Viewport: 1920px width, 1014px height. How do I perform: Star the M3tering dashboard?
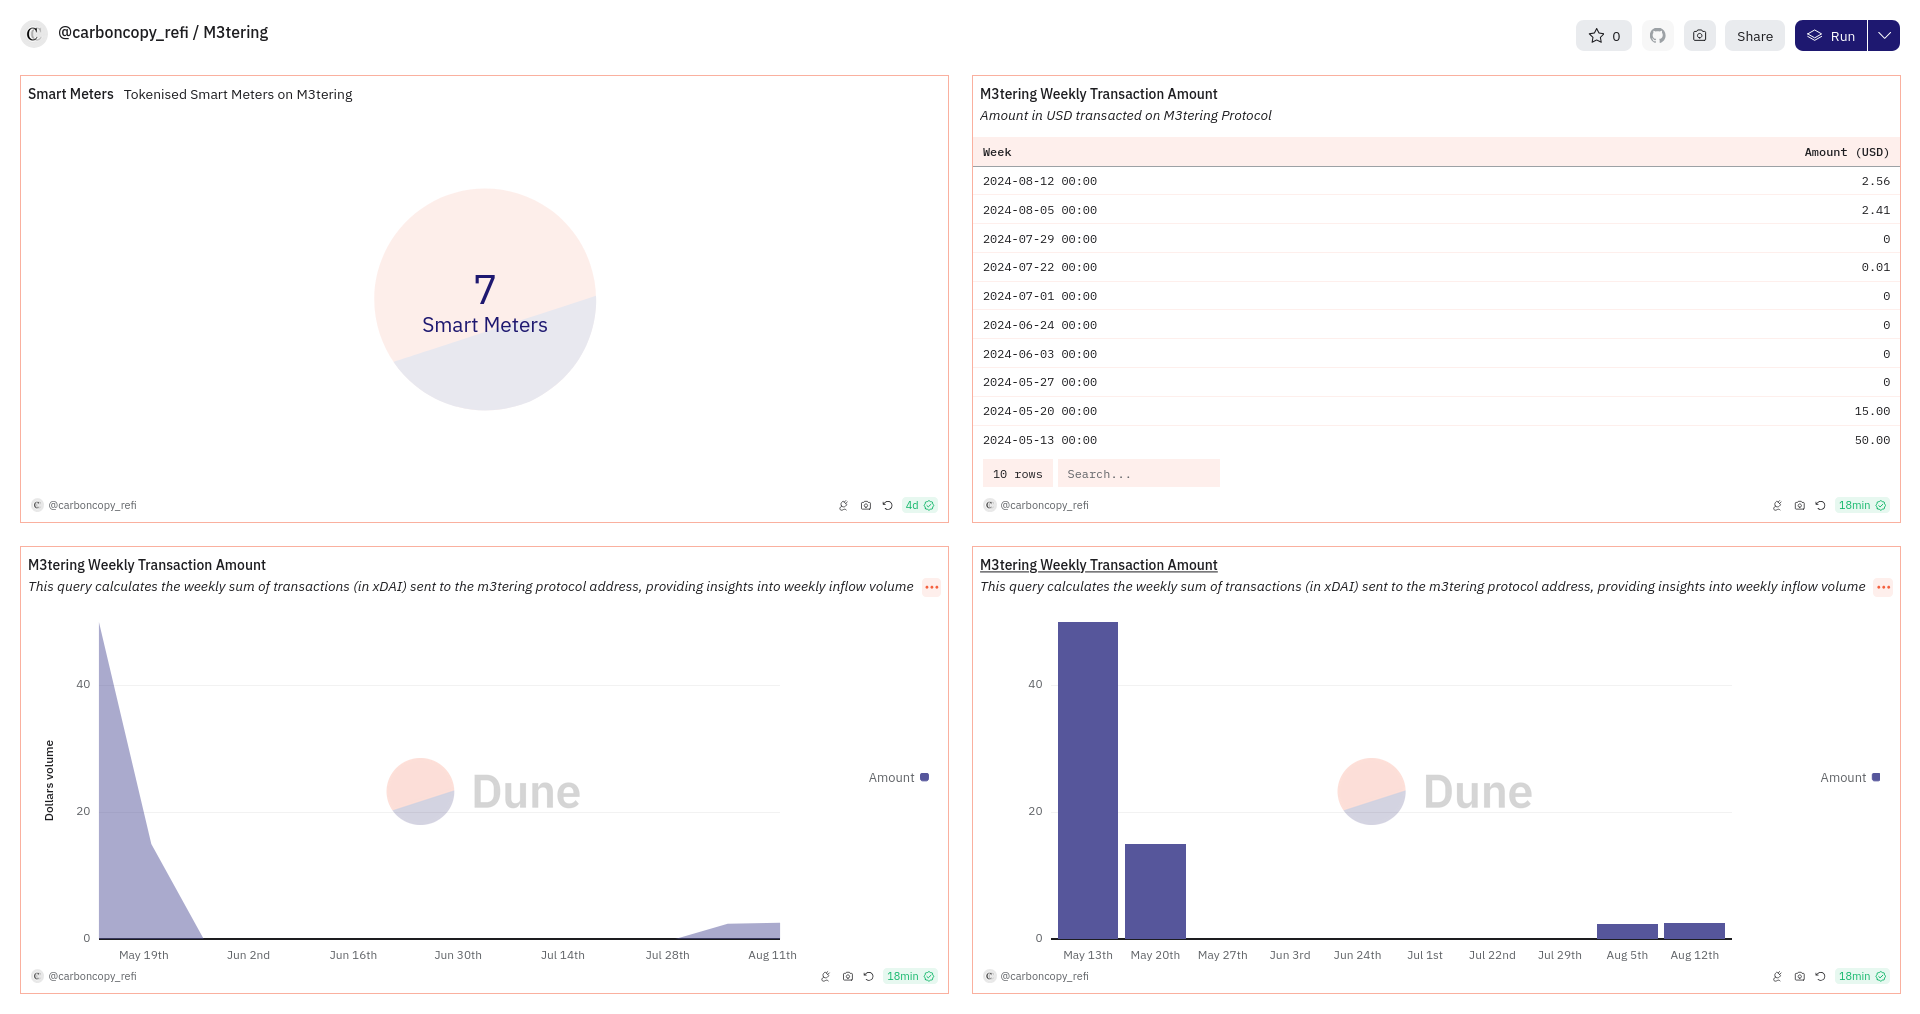(1604, 36)
